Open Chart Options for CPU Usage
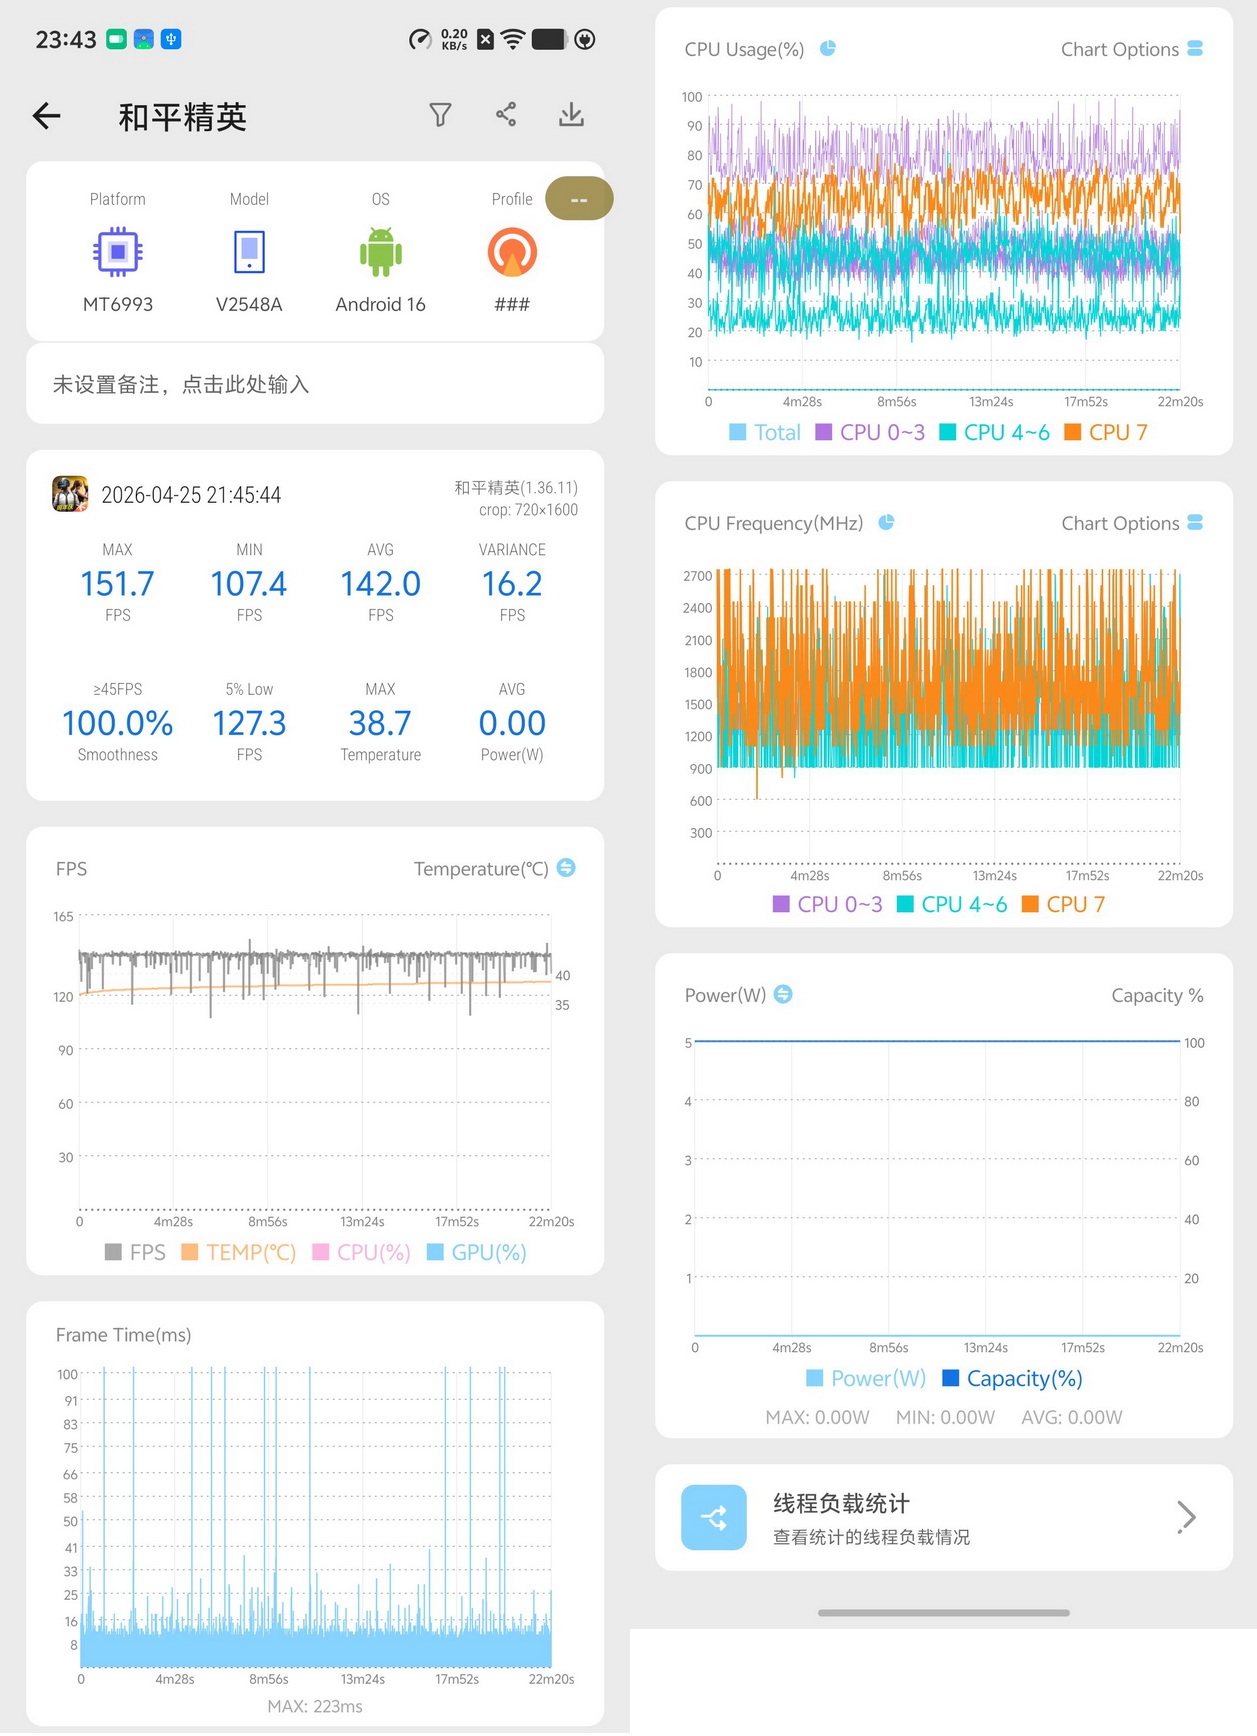The height and width of the screenshot is (1736, 1257). (1132, 49)
